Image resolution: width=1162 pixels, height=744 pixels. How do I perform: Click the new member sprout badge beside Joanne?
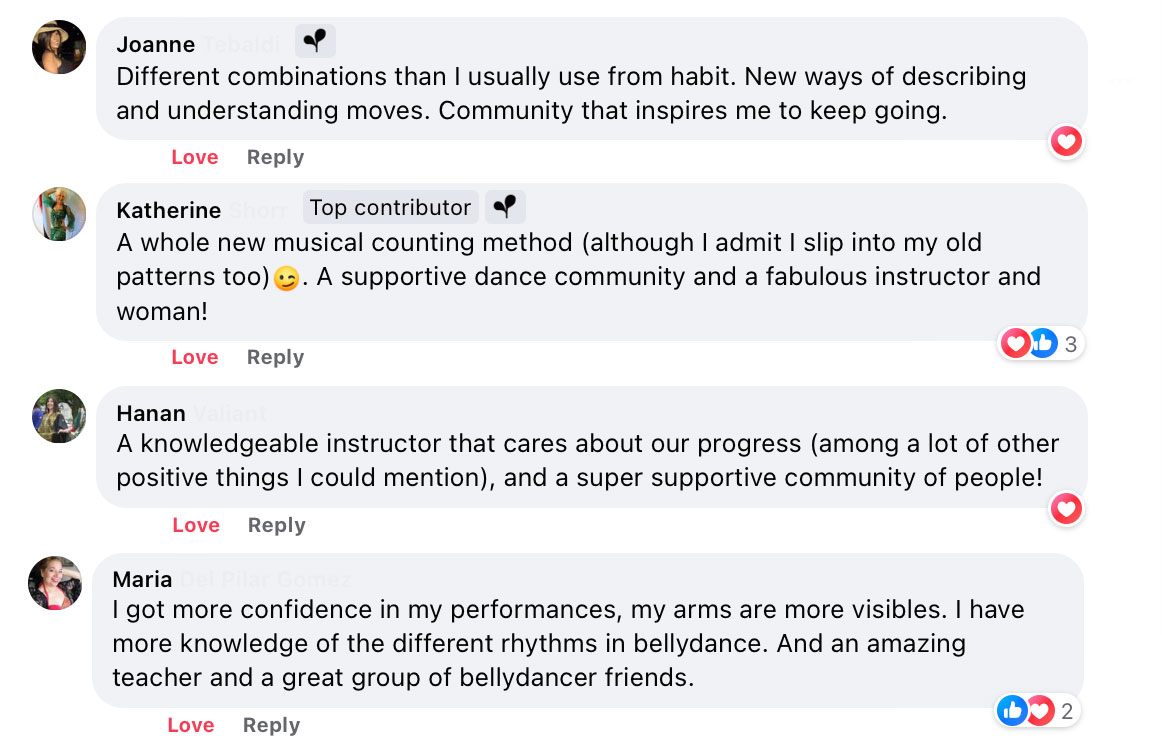click(315, 41)
